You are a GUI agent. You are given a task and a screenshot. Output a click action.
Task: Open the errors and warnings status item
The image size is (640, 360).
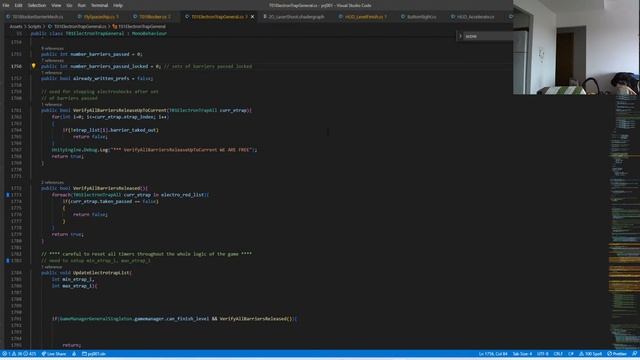click(x=19, y=354)
